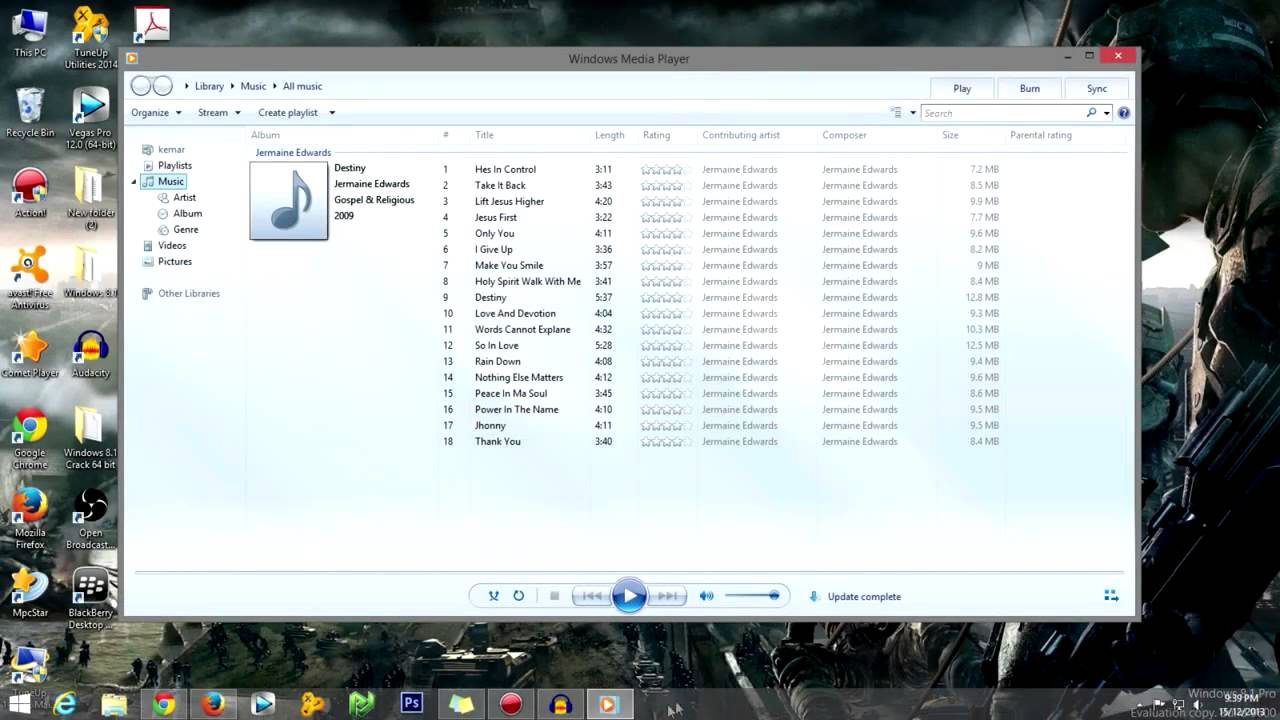
Task: Open the Burn tab
Action: point(1029,88)
